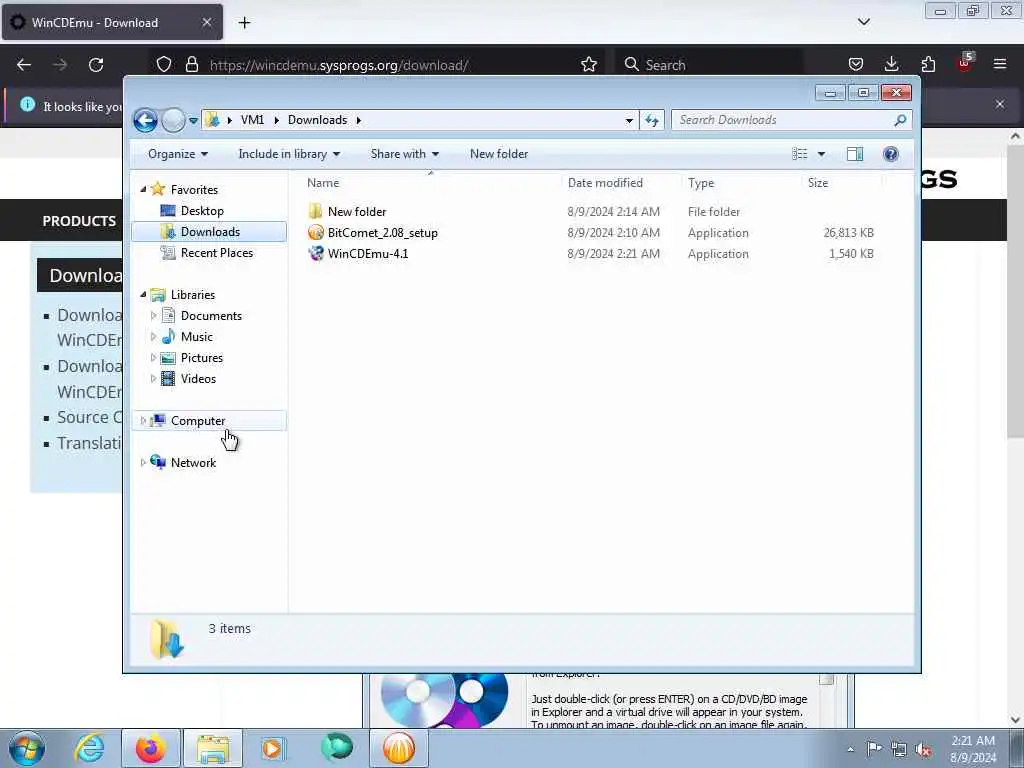This screenshot has width=1024, height=768.
Task: Select Network in navigation pane
Action: click(193, 462)
